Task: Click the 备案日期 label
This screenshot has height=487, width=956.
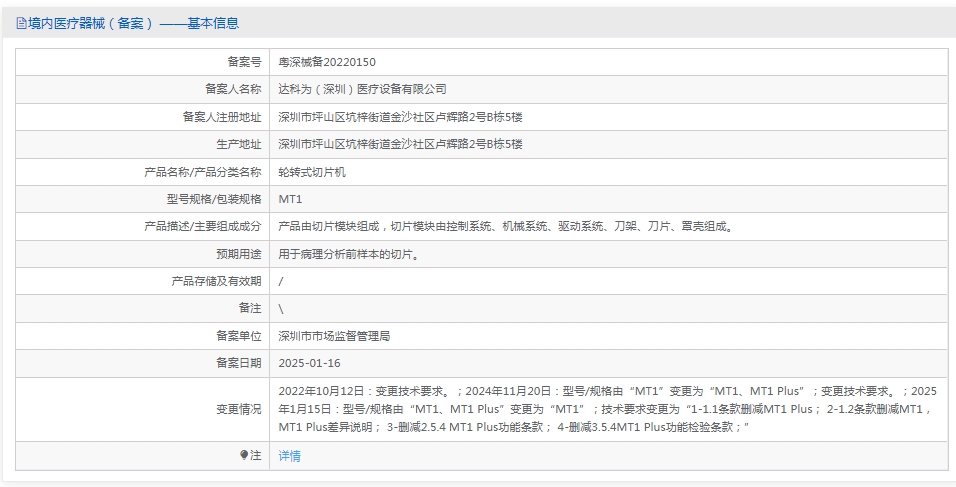Action: 238,363
